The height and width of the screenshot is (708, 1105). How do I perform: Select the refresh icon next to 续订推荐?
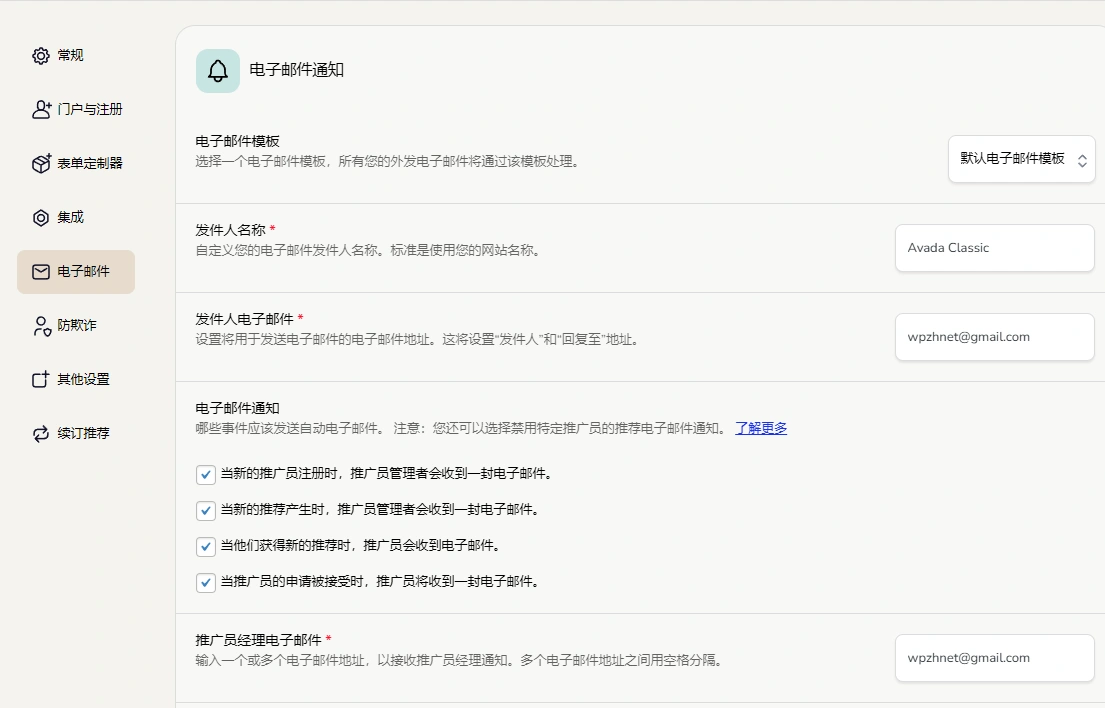click(40, 433)
